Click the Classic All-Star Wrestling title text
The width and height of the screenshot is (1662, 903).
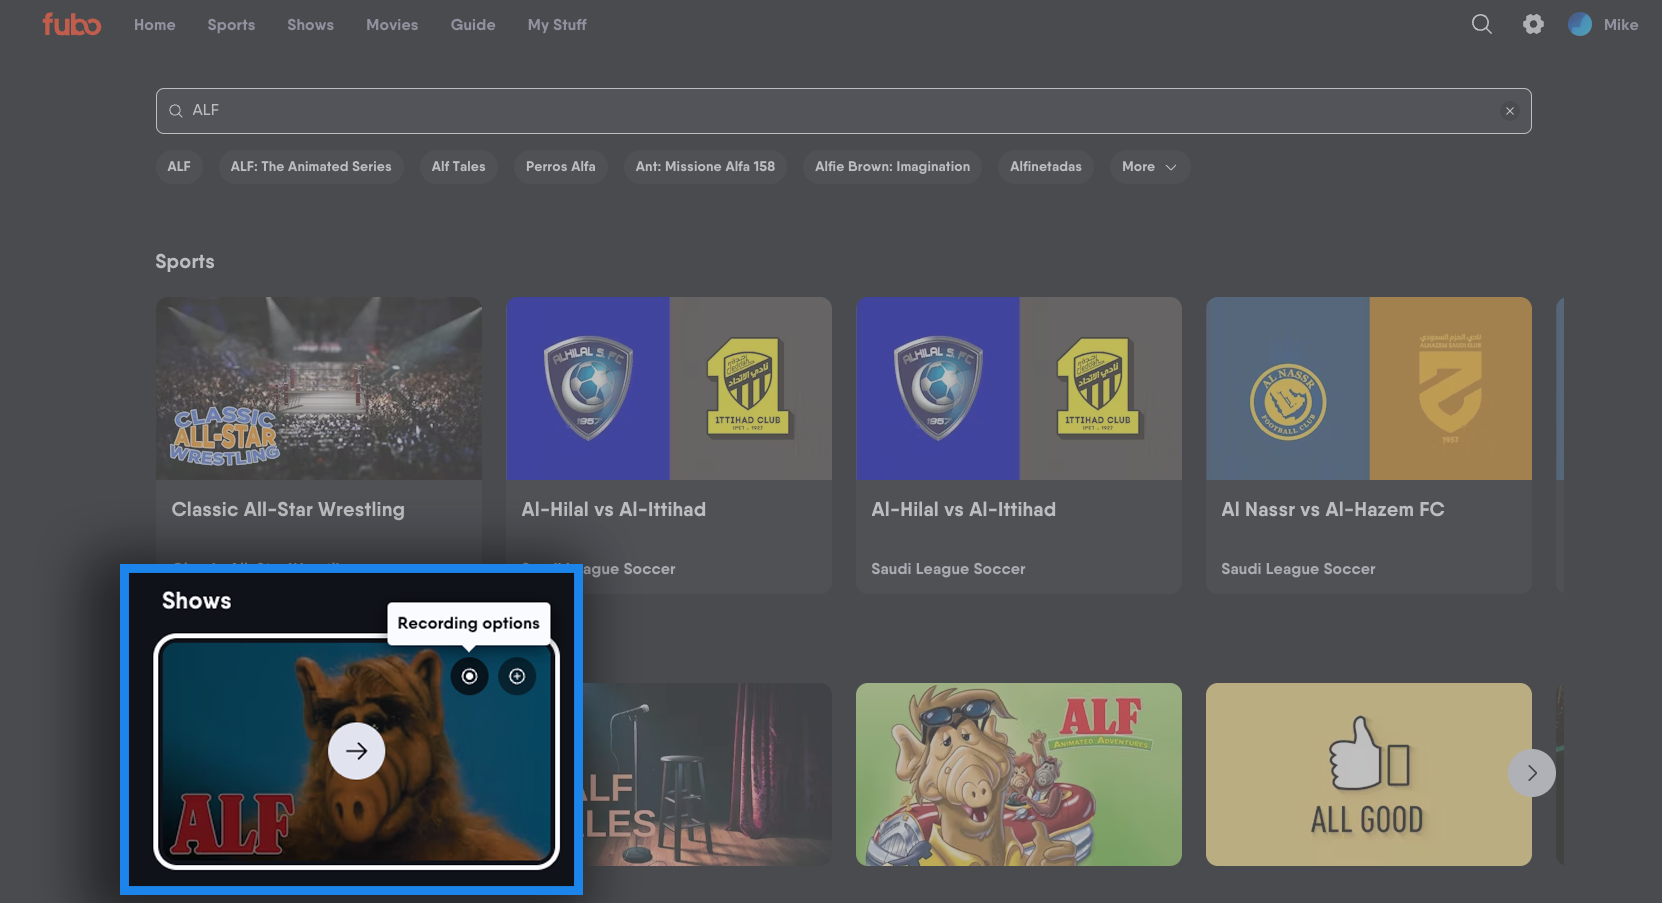tap(288, 510)
